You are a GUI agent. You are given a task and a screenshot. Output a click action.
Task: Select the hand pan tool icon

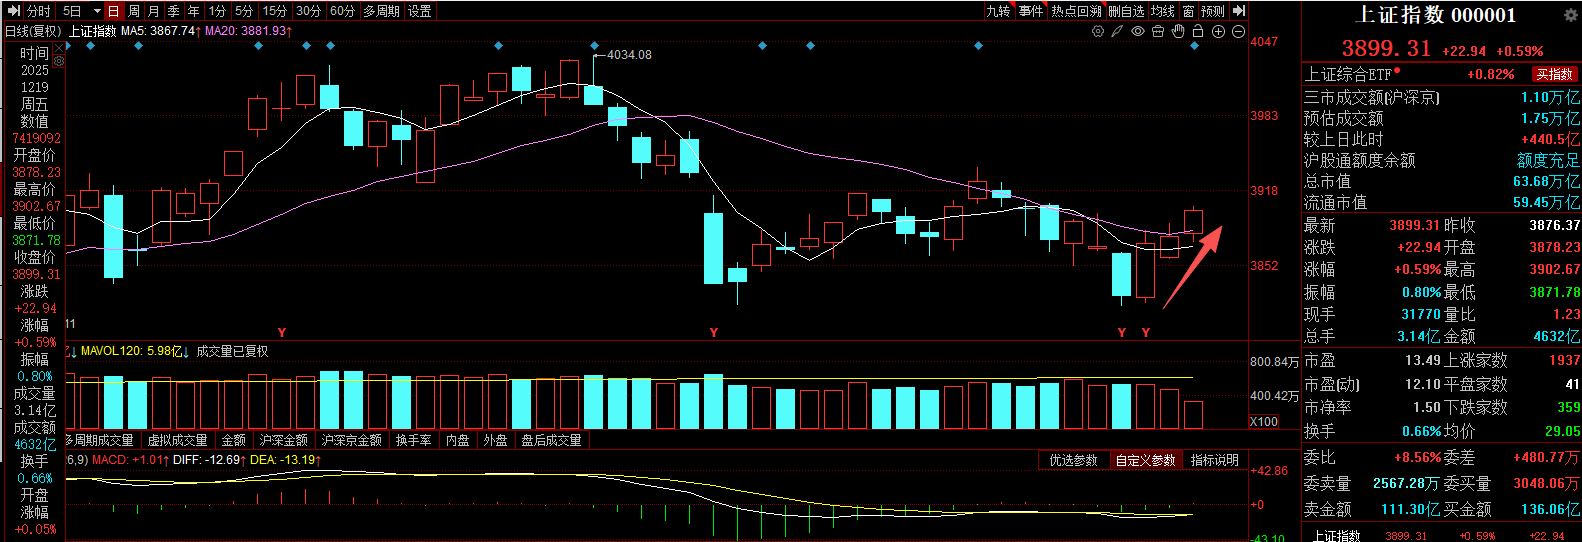coord(1178,31)
